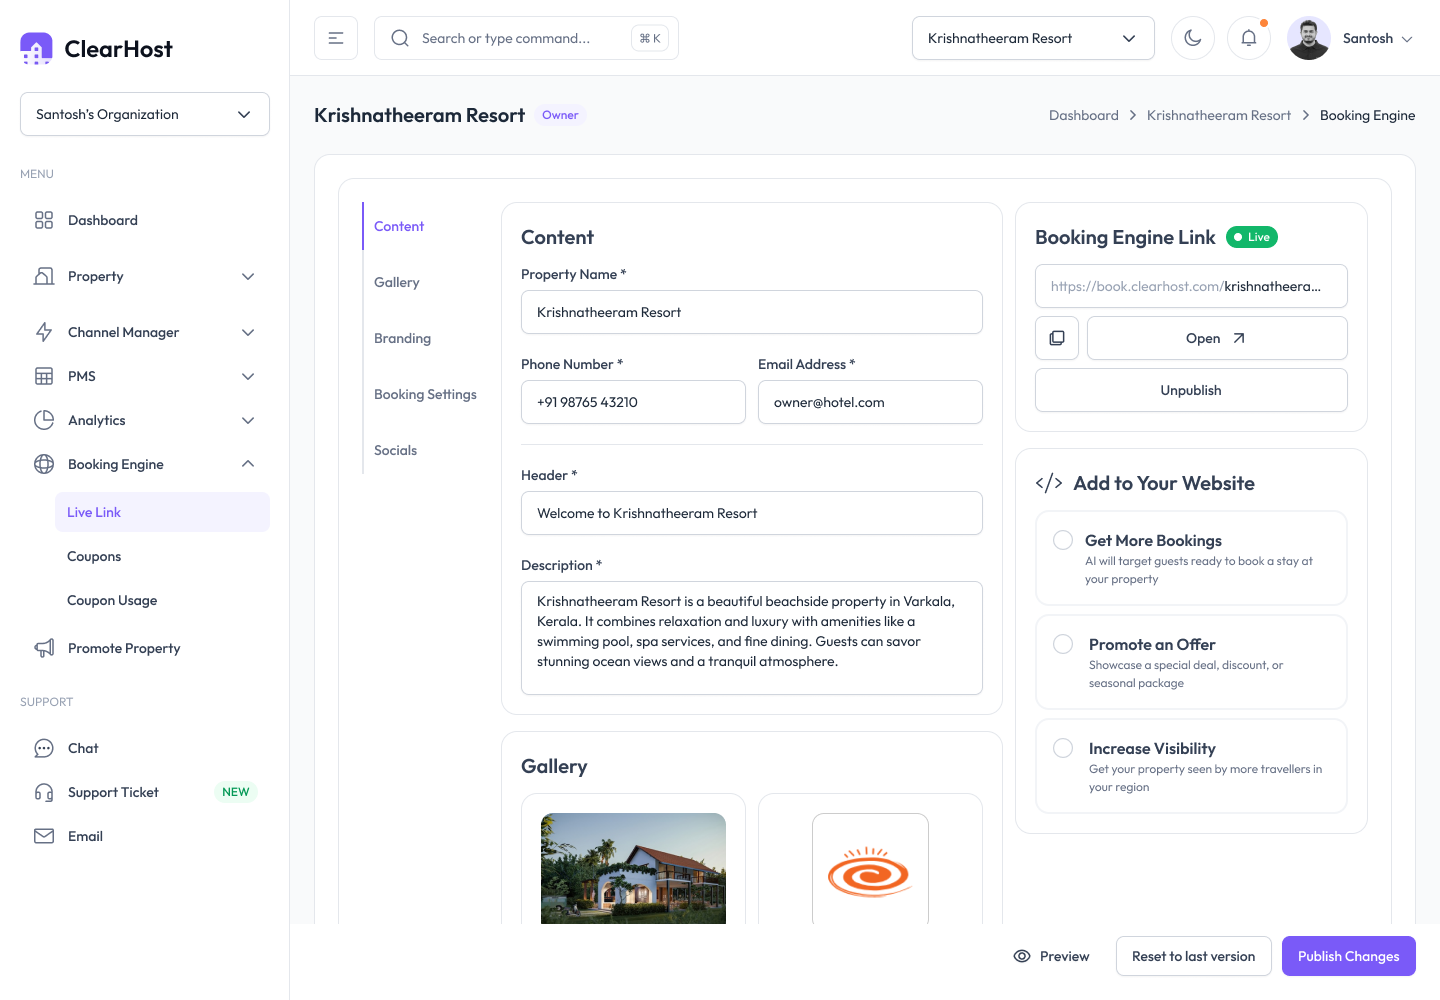Switch to the Content tab
This screenshot has width=1440, height=1000.
[x=399, y=226]
